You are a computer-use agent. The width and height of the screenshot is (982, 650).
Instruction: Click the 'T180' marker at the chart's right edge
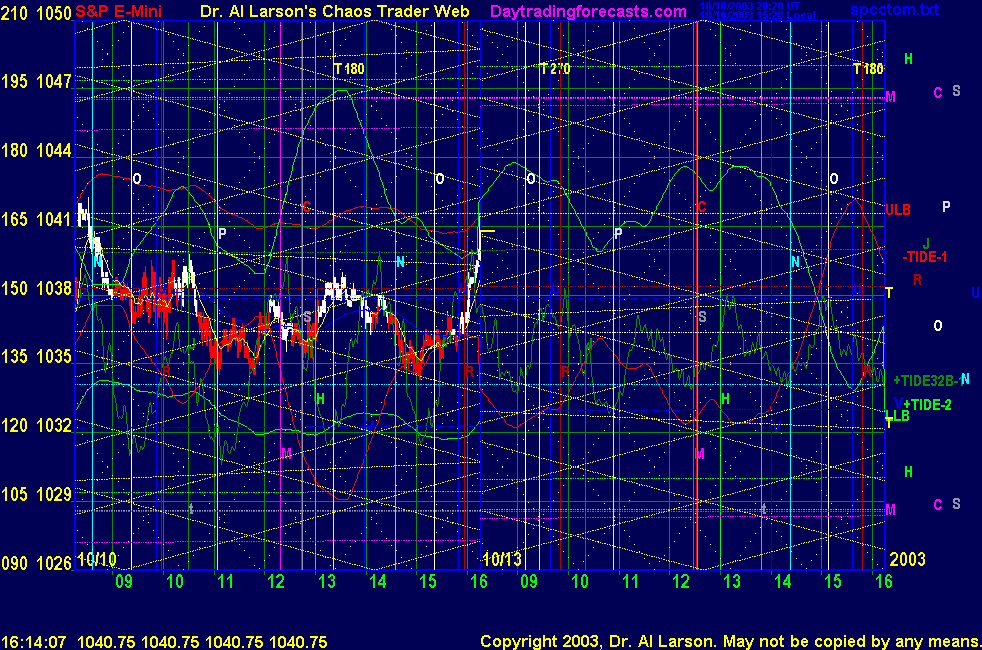click(x=868, y=69)
